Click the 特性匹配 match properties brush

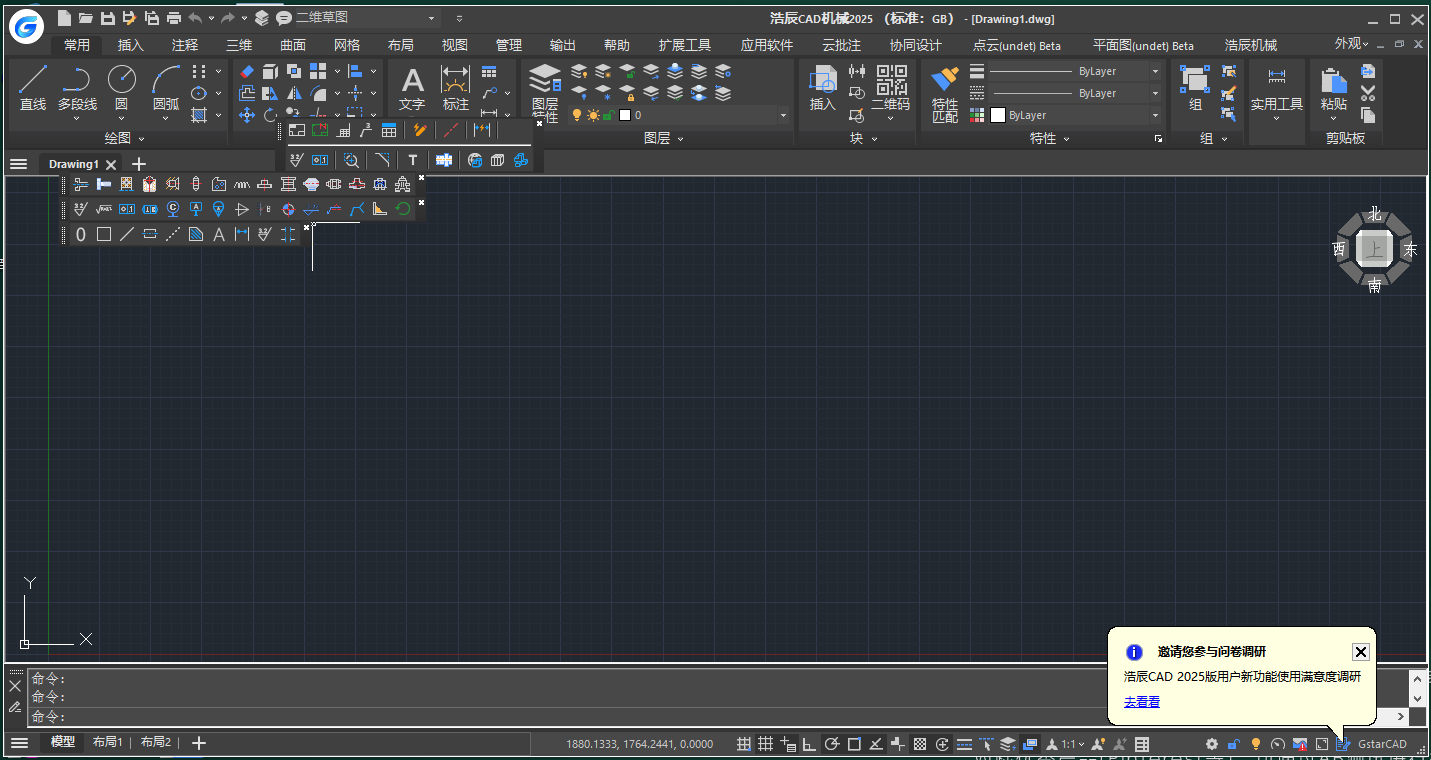945,92
